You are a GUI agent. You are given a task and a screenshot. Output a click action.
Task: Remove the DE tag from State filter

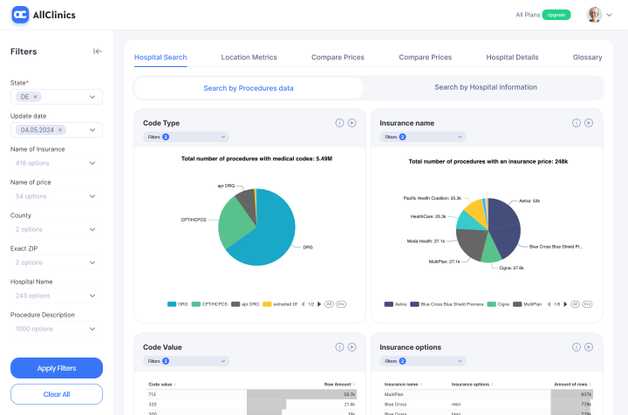[36, 97]
